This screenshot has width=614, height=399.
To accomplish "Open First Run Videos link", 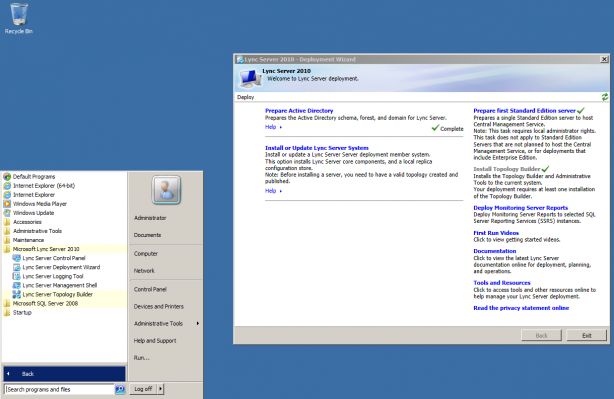I will point(496,233).
